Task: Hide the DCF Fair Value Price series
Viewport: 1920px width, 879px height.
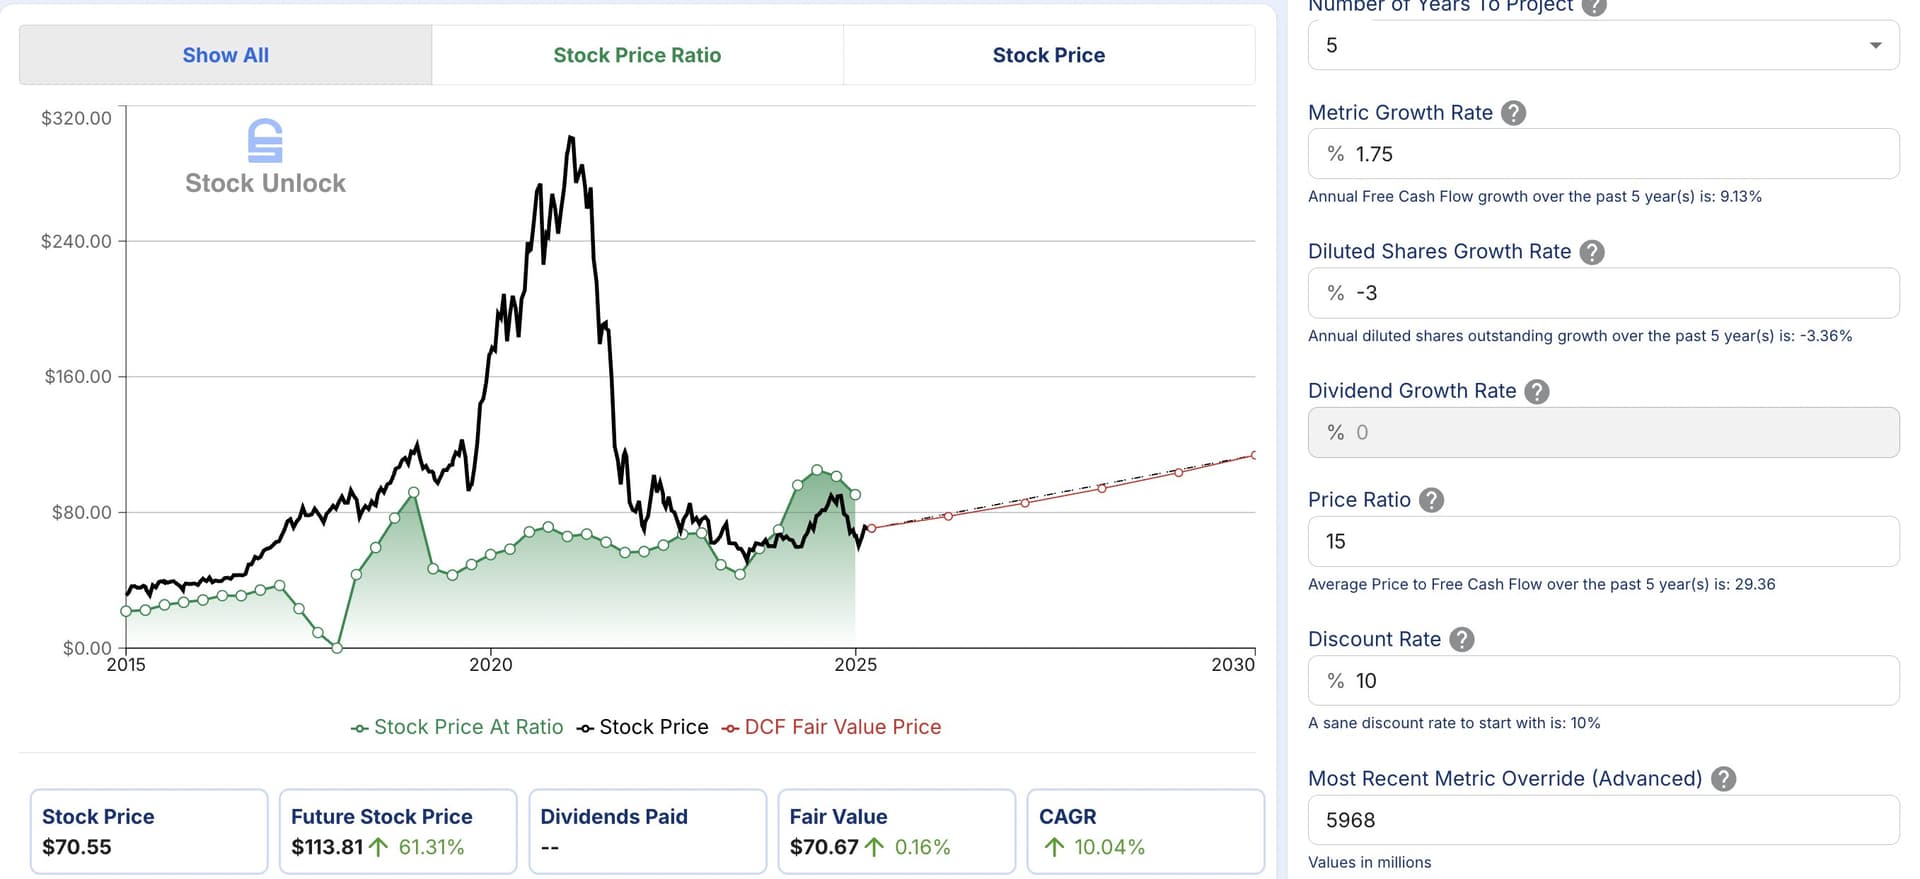Action: click(831, 727)
